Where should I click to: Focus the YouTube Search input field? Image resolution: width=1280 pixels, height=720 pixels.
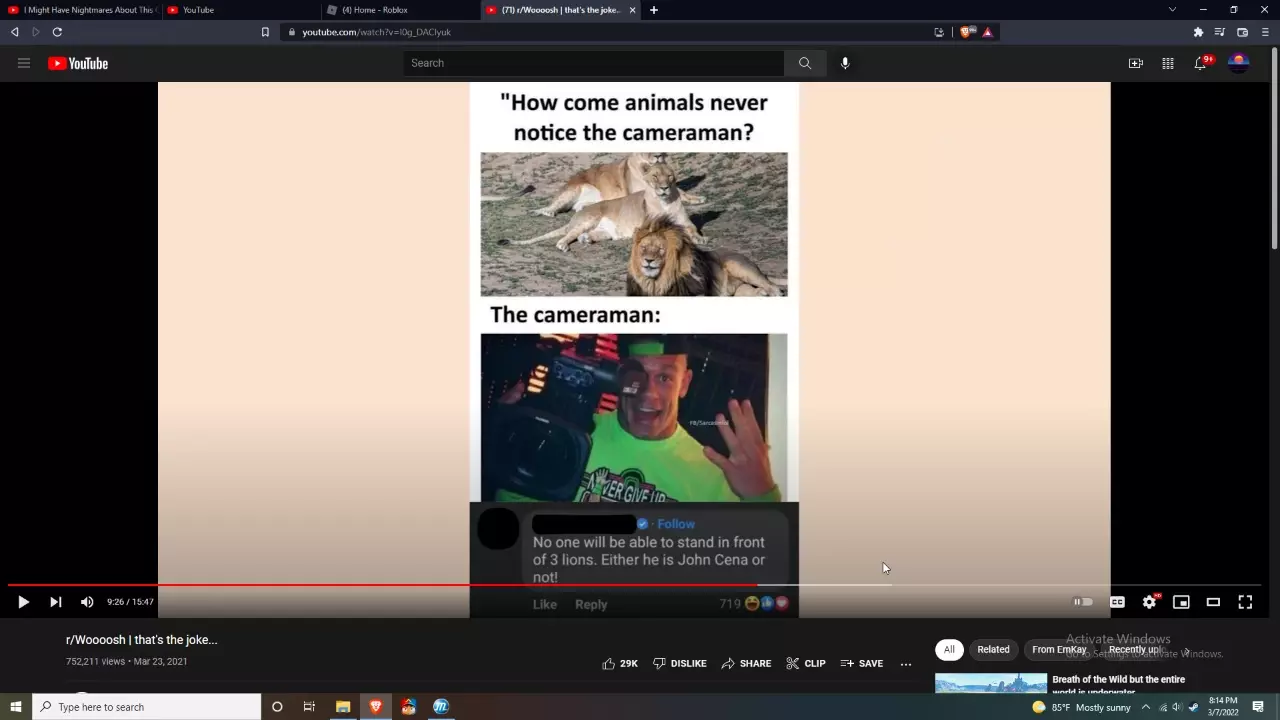click(x=594, y=63)
